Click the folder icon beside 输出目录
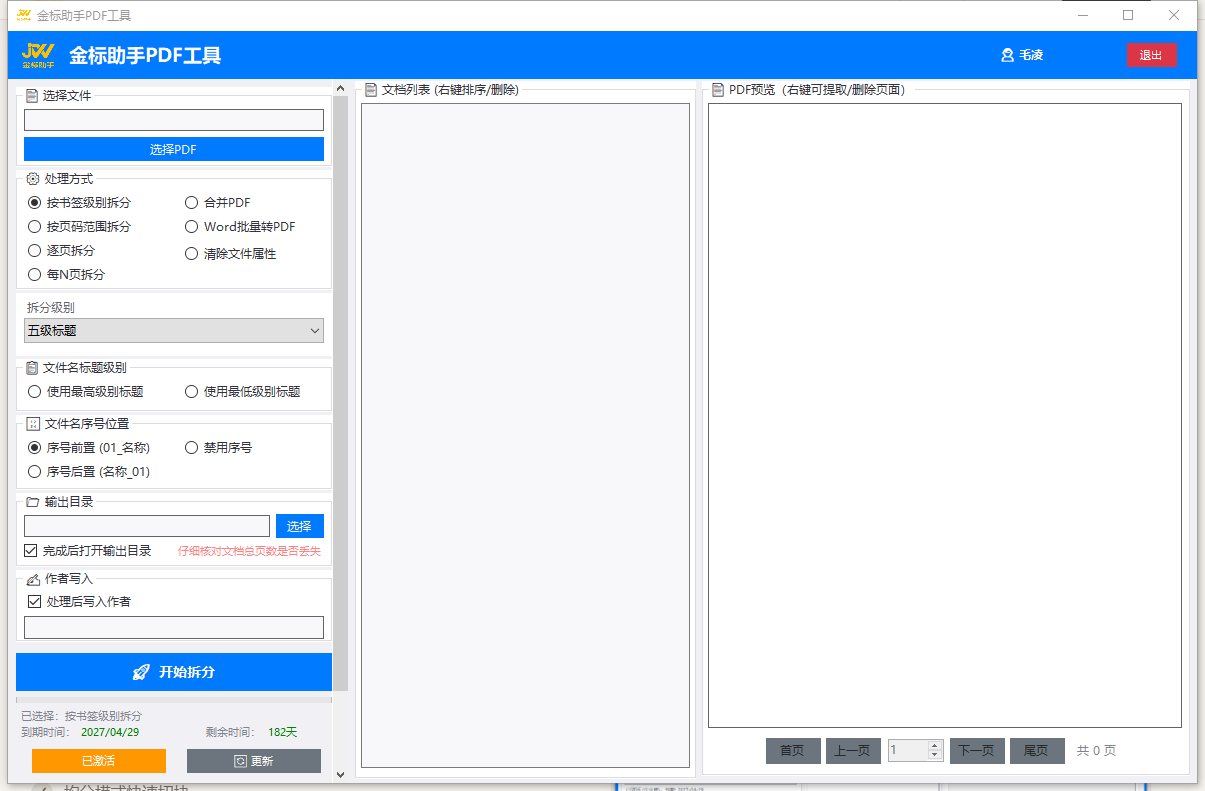This screenshot has height=791, width=1205. click(x=32, y=502)
